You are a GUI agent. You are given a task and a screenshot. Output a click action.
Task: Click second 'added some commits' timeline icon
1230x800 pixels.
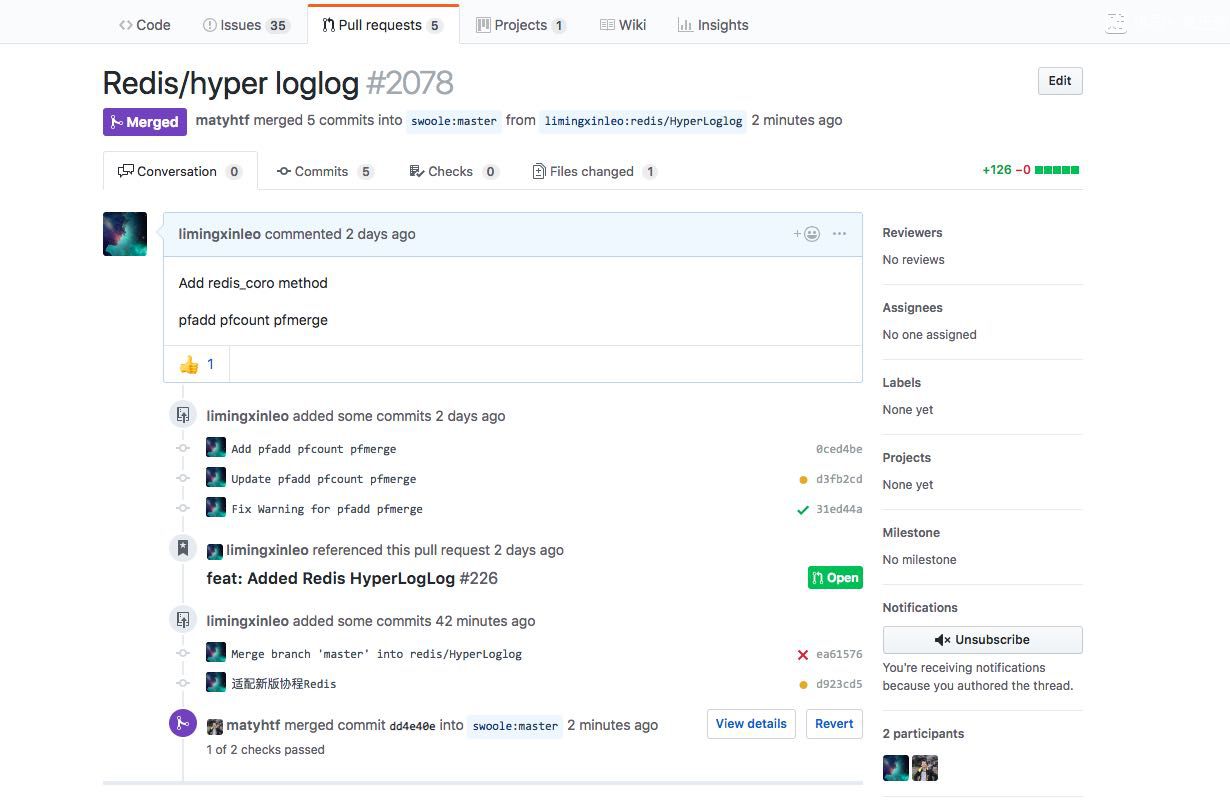click(183, 619)
